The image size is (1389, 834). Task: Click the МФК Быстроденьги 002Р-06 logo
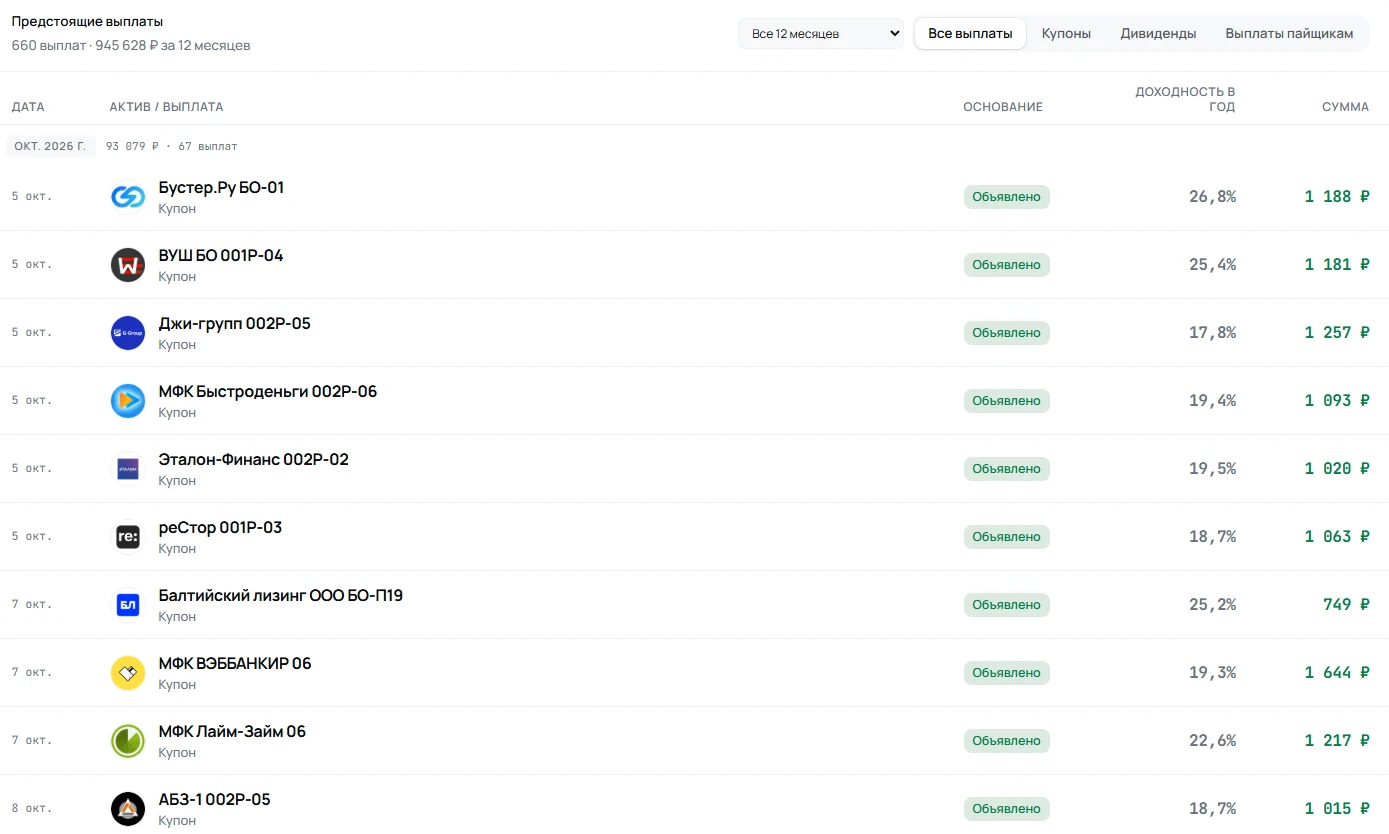(x=128, y=401)
